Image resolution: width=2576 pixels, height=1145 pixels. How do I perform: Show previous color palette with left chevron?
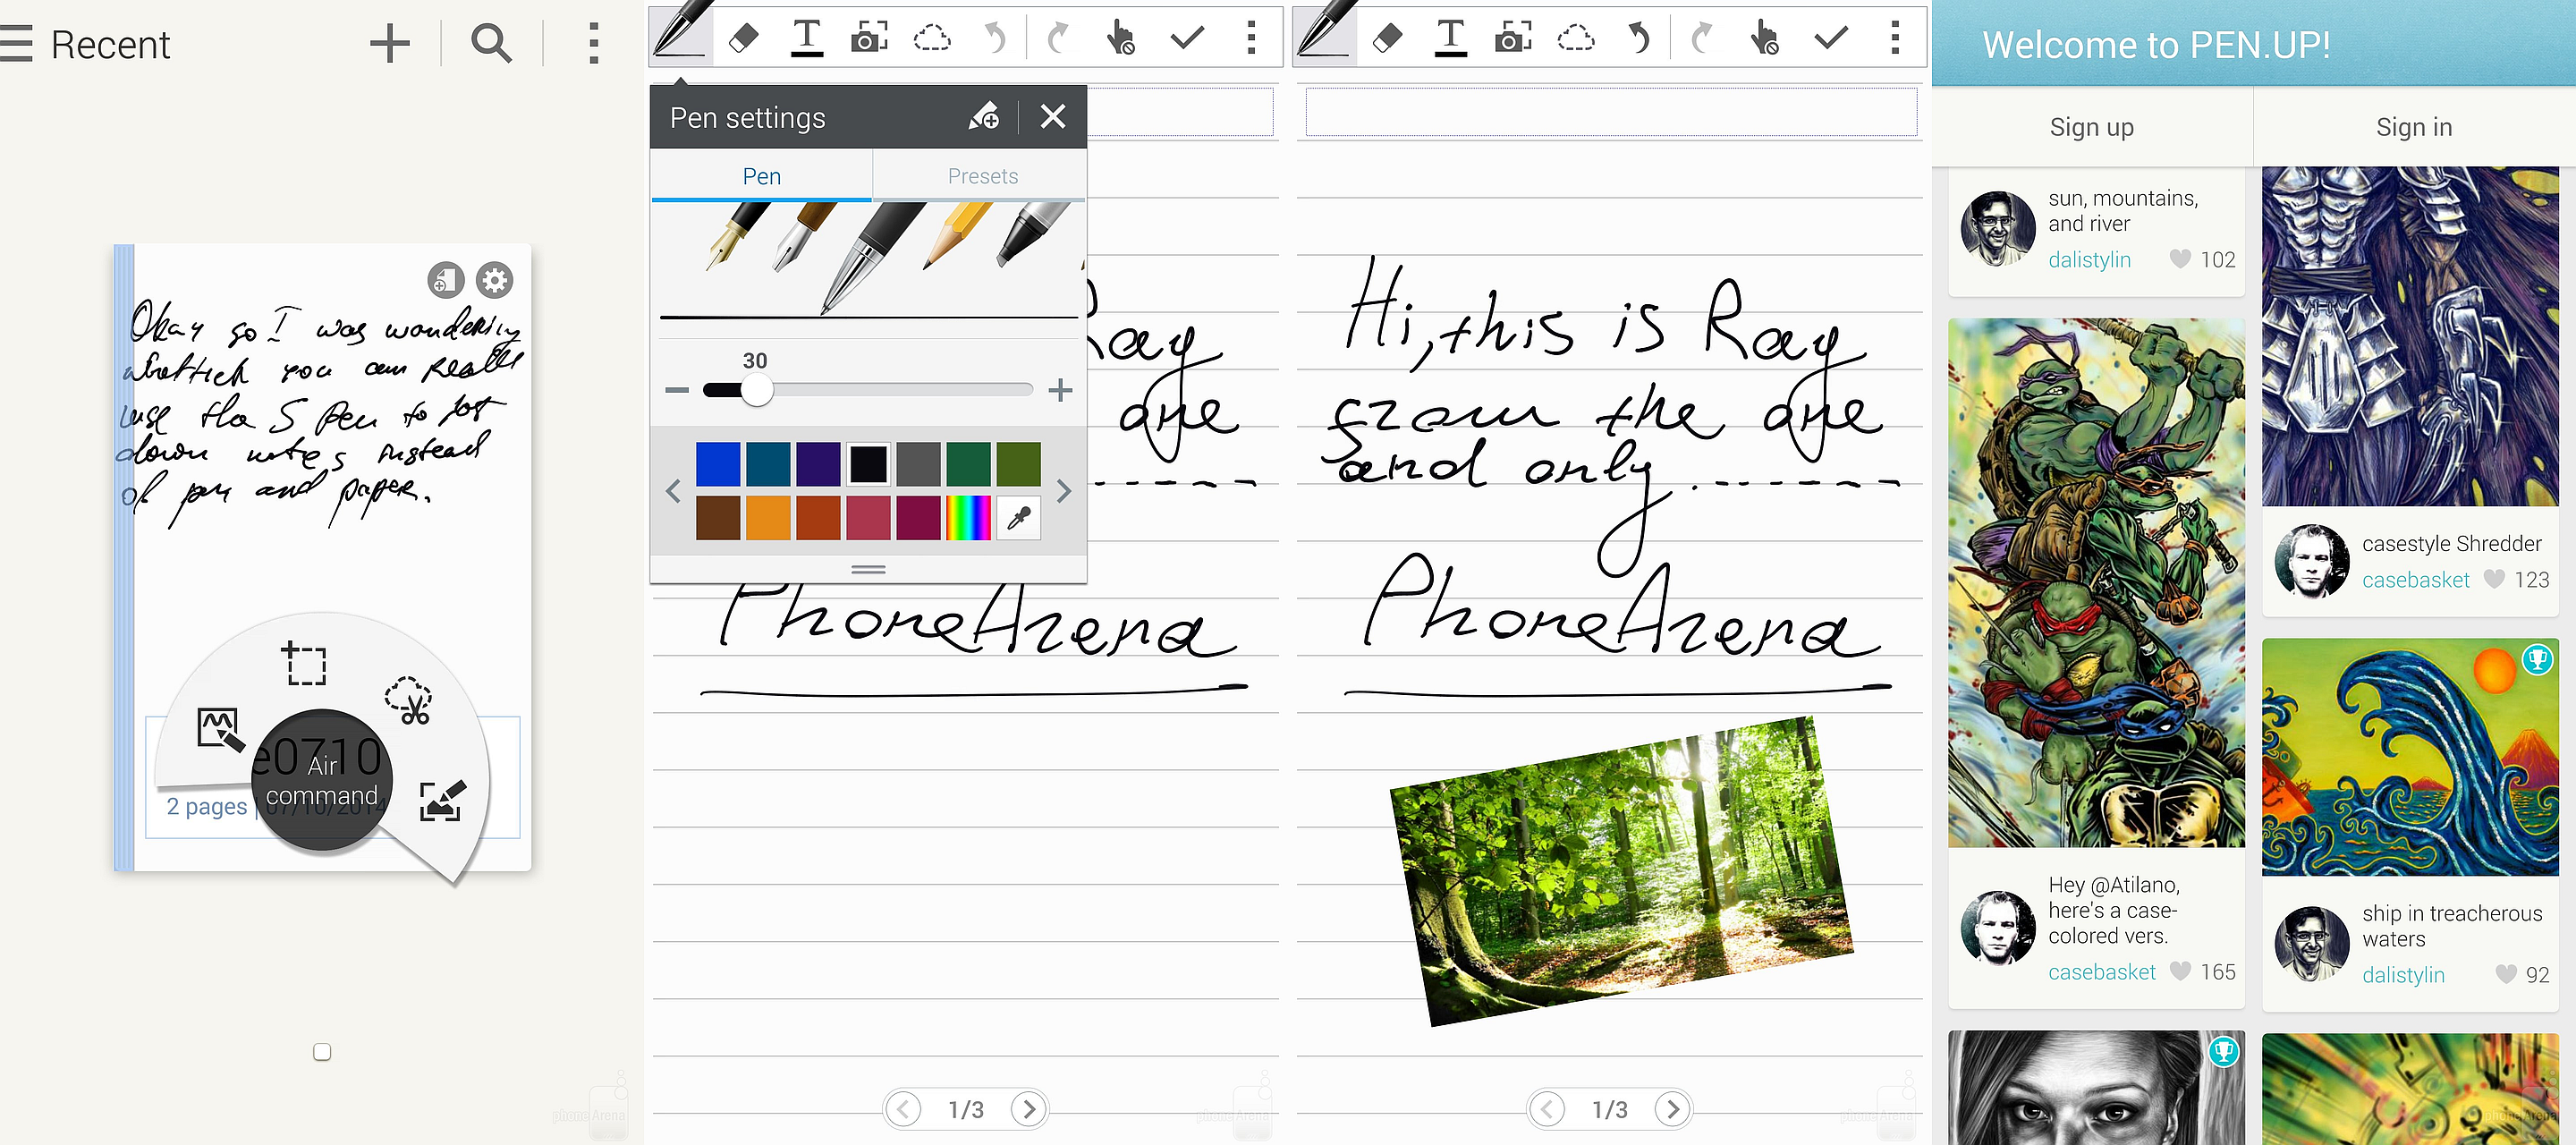673,491
